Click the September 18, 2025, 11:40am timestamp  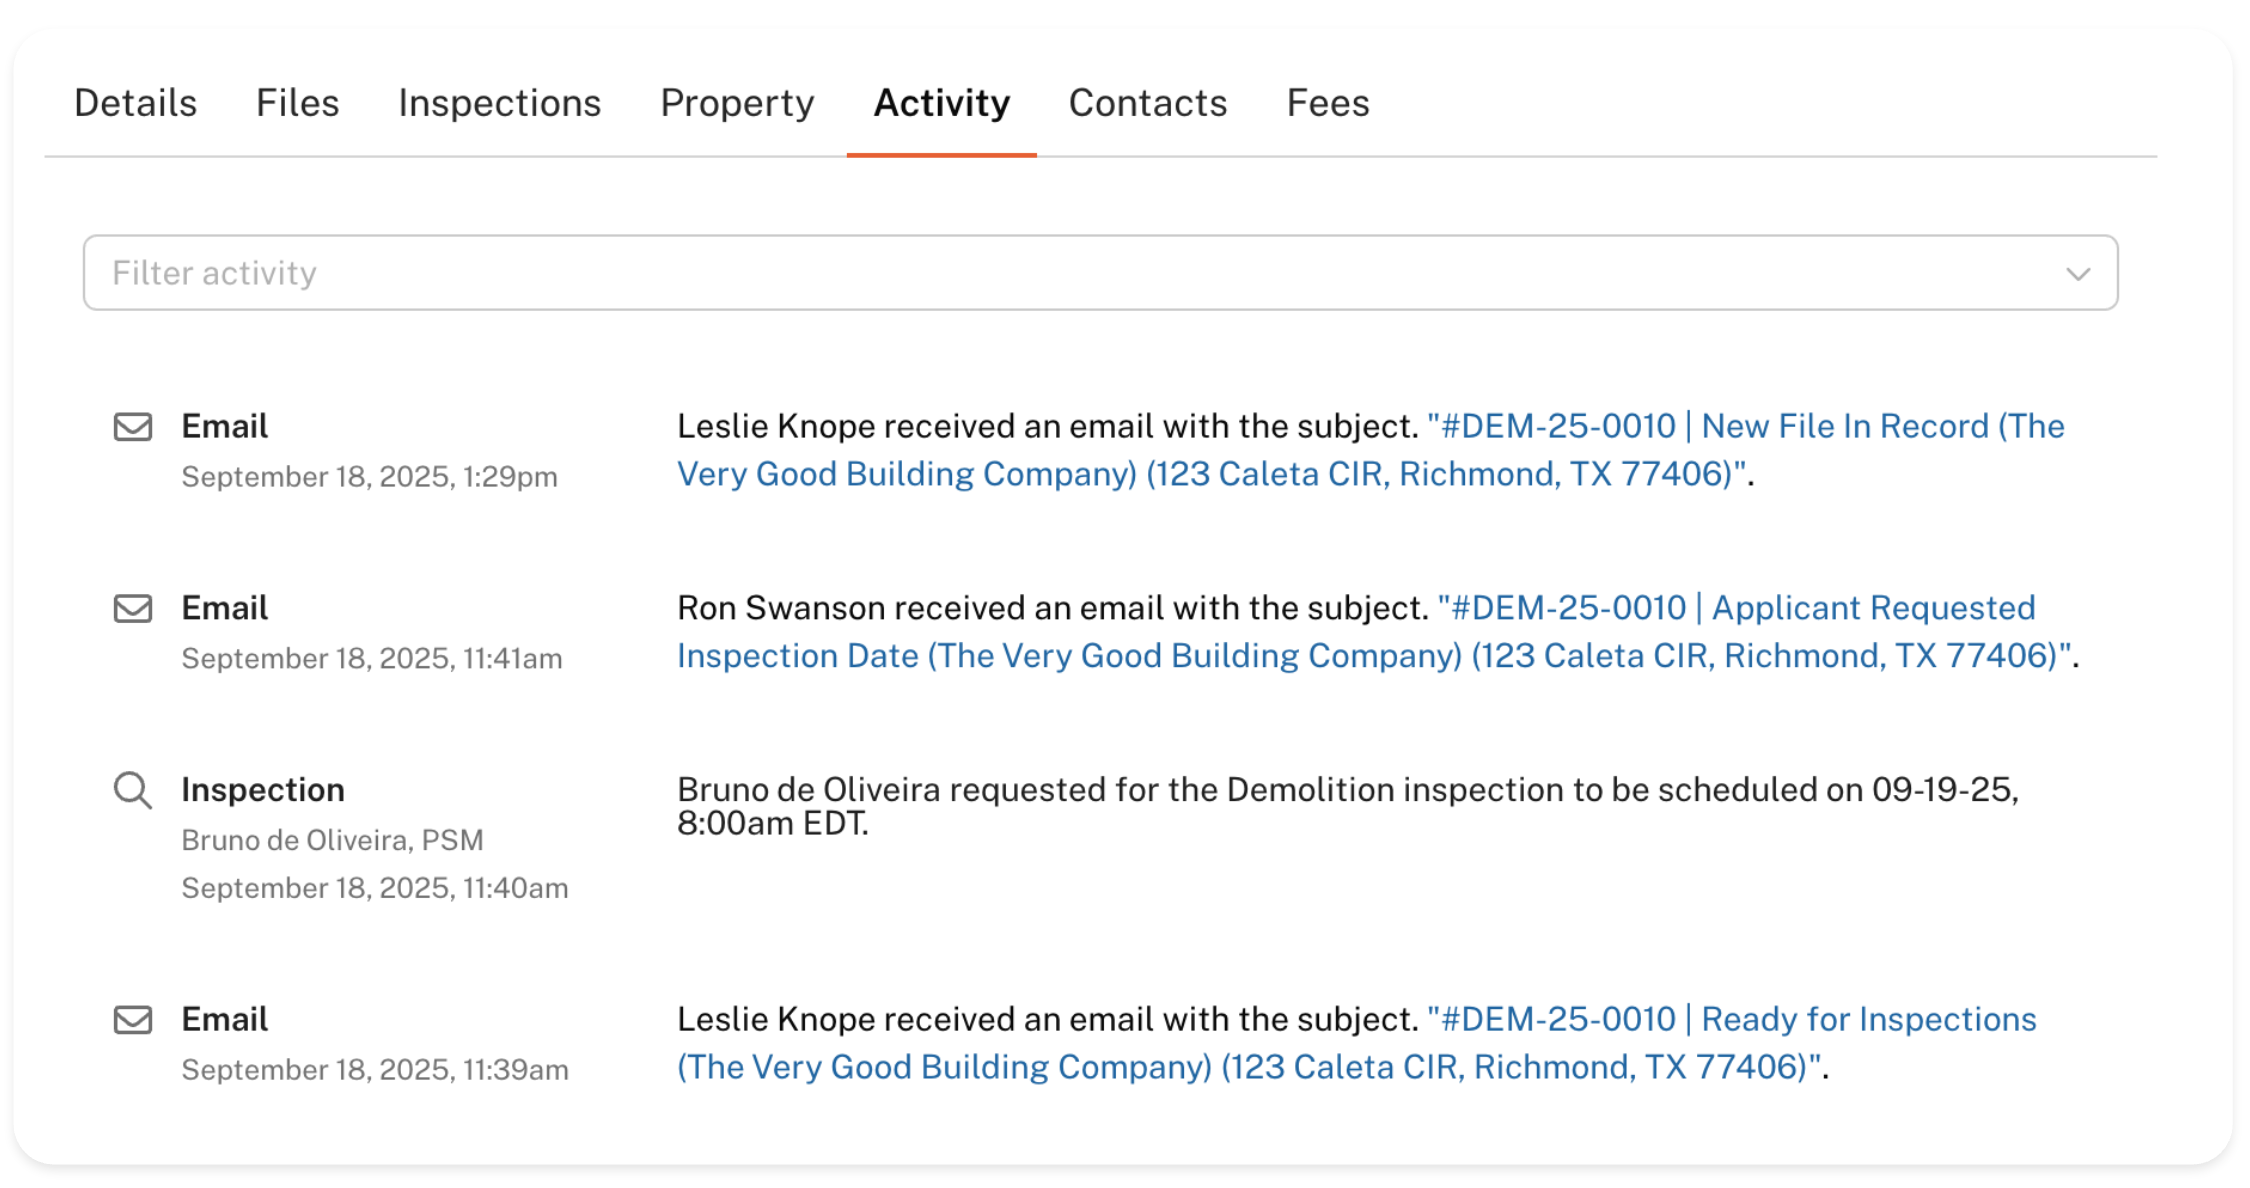374,888
